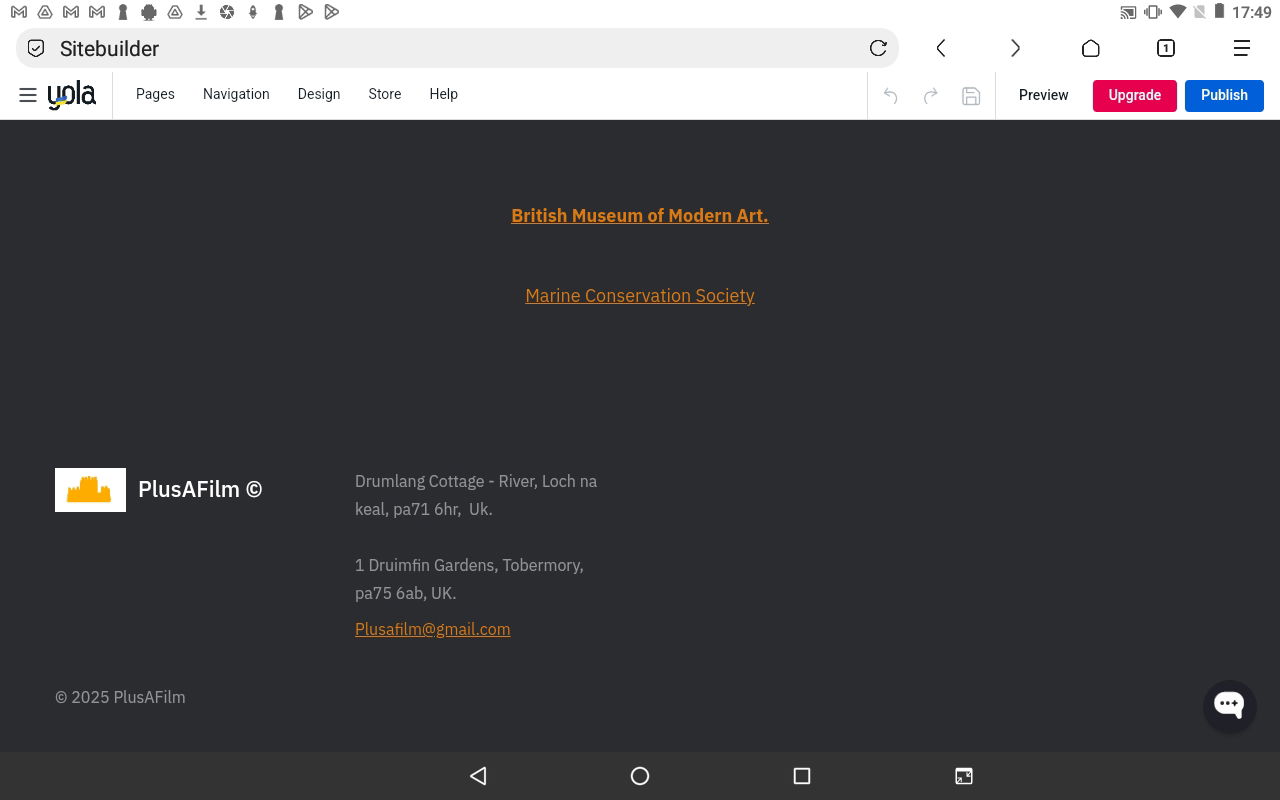Open the live chat support bubble
1280x800 pixels.
(x=1229, y=705)
